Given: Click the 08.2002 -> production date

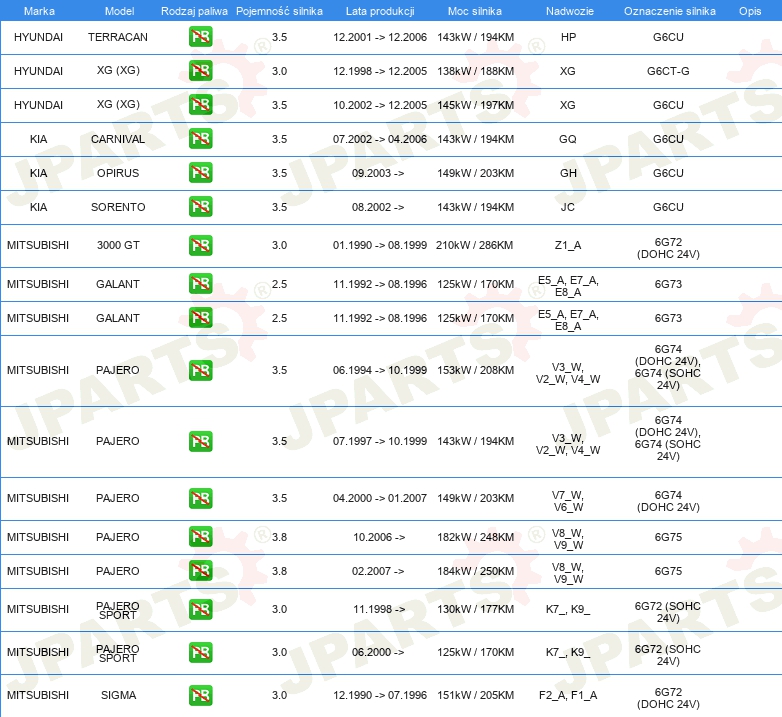Looking at the screenshot, I should pyautogui.click(x=378, y=207).
